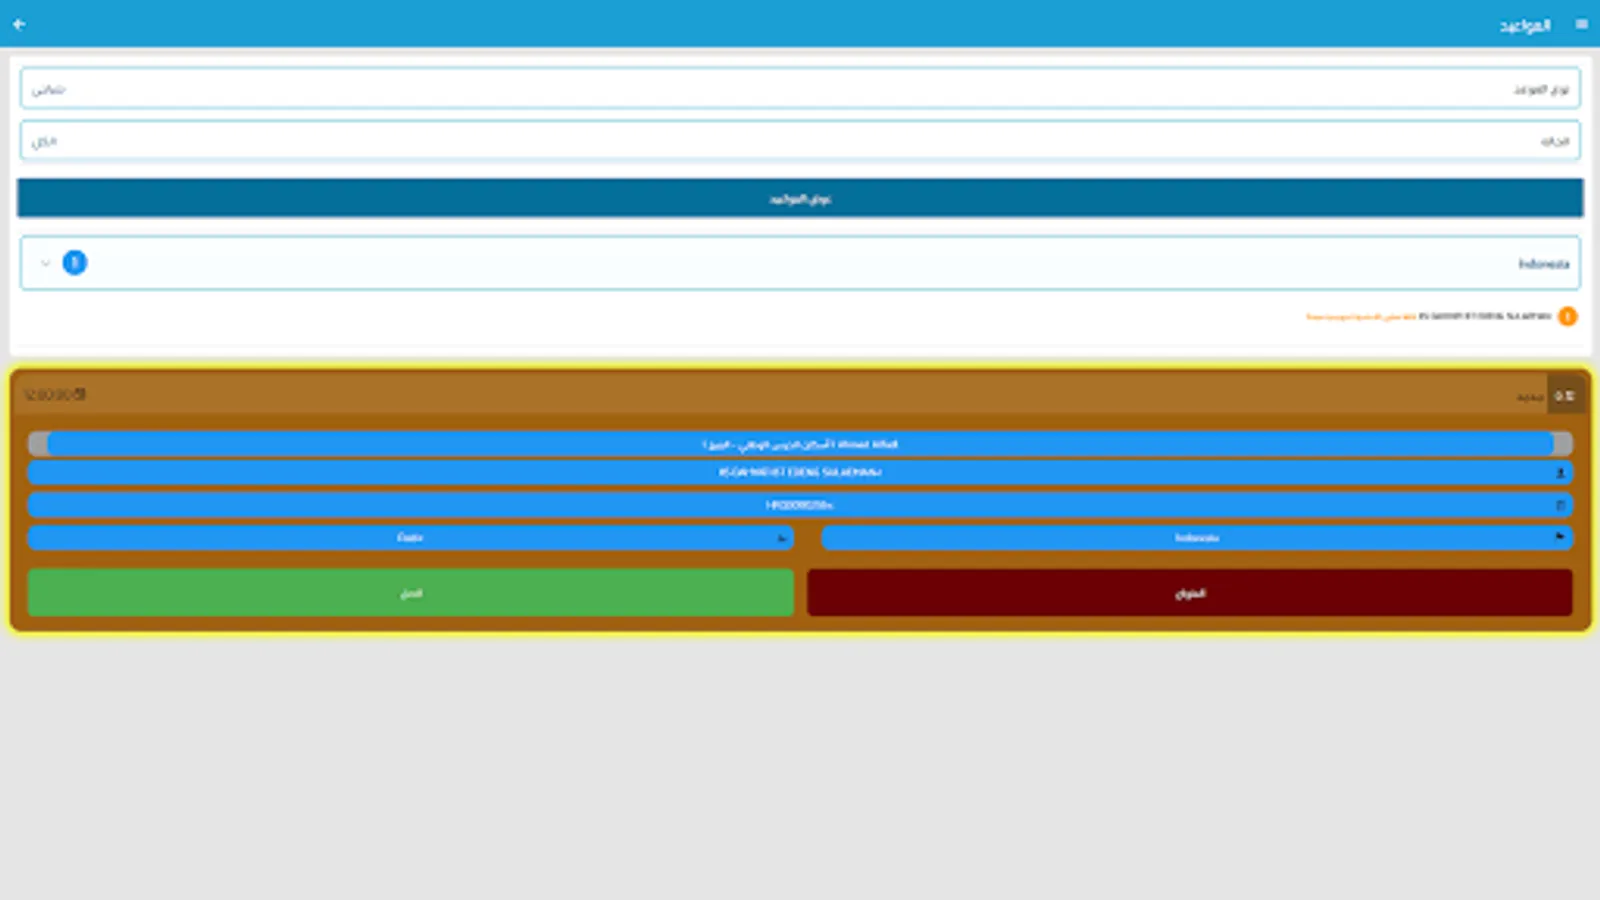
Task: Click the green action button in the card
Action: 411,593
